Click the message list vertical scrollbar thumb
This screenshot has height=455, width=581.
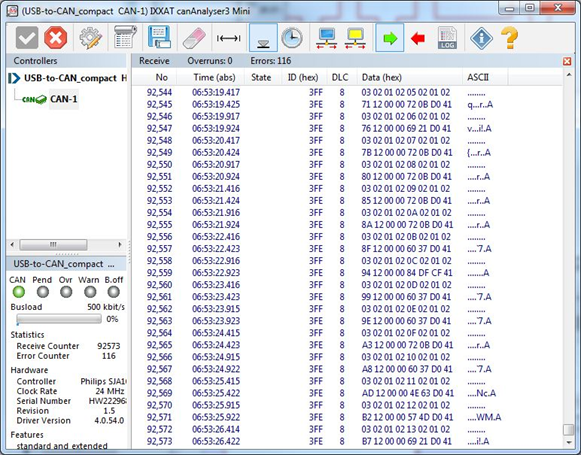coord(569,430)
